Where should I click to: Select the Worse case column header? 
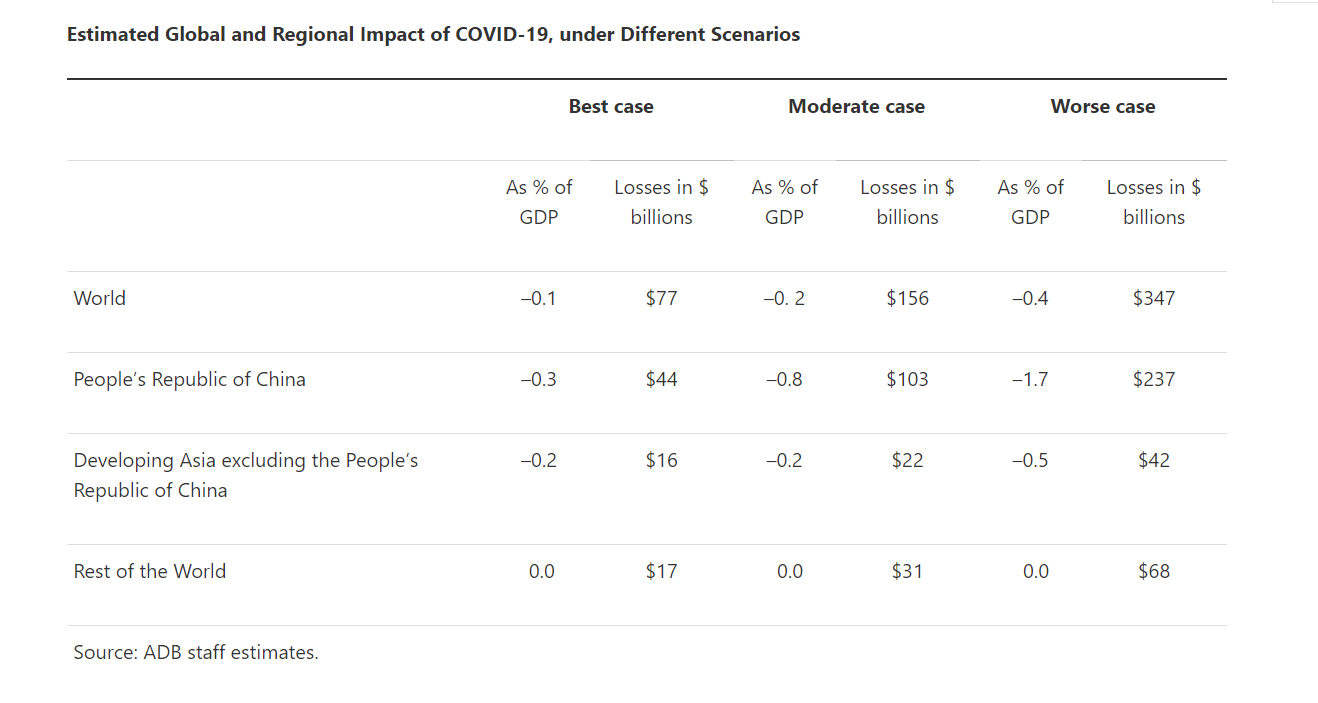tap(1102, 107)
